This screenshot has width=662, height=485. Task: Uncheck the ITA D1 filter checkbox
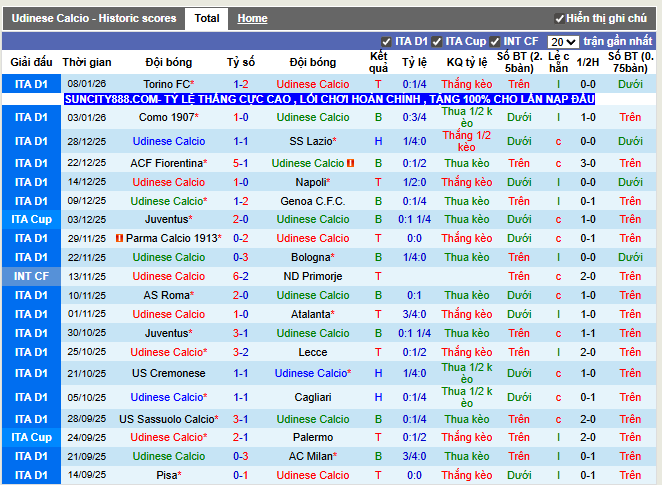tap(386, 42)
